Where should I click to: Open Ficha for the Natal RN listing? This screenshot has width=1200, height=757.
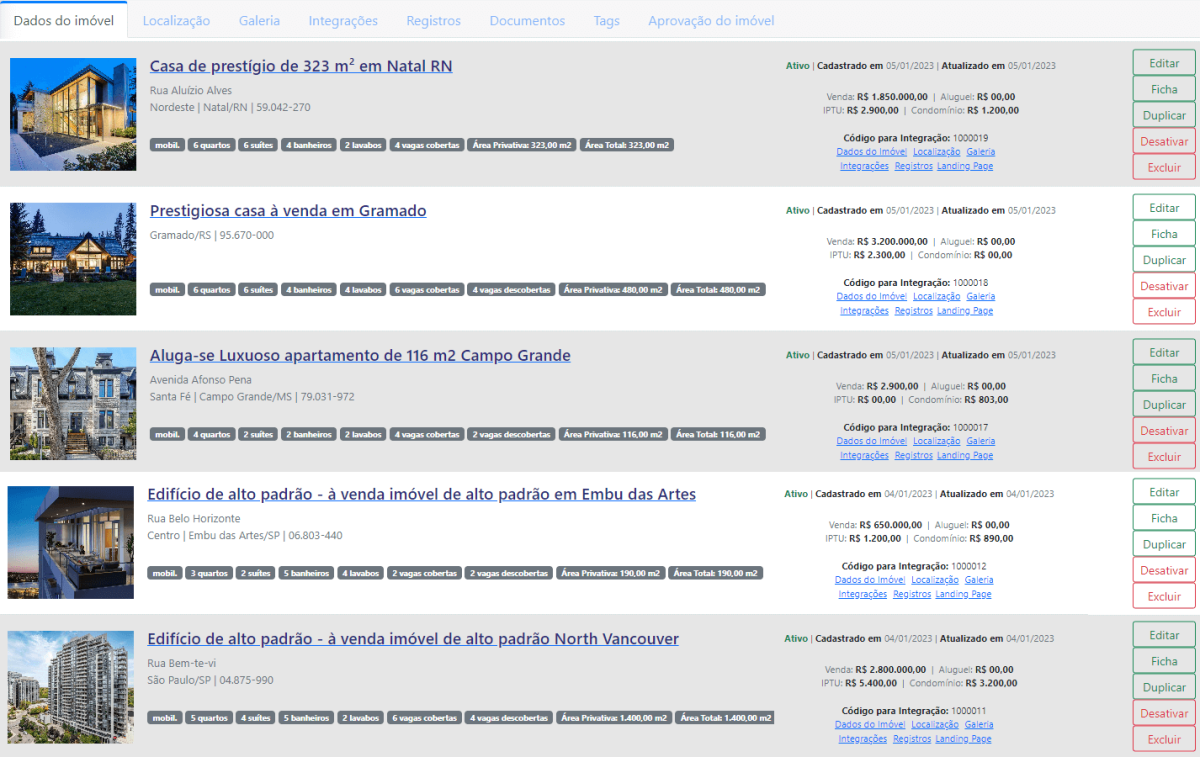click(x=1164, y=89)
